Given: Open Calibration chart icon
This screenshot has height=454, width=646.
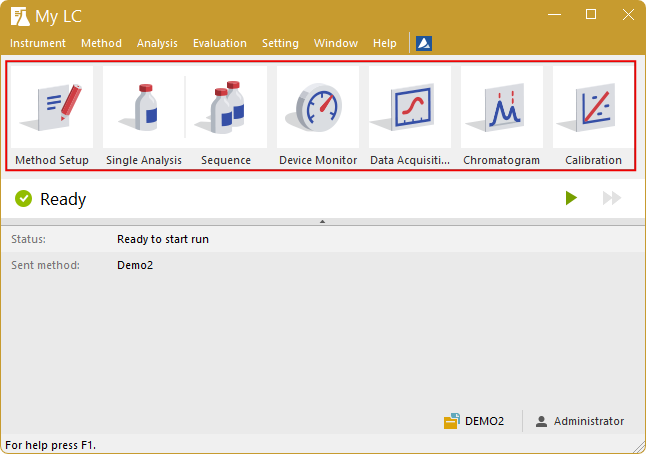Looking at the screenshot, I should click(x=593, y=107).
